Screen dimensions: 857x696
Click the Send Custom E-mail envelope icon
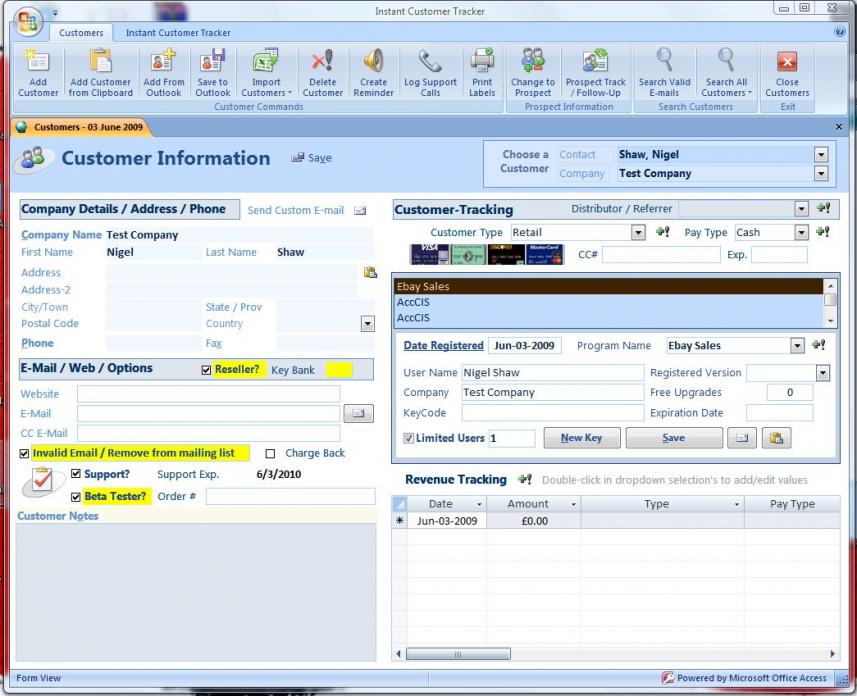click(x=360, y=210)
